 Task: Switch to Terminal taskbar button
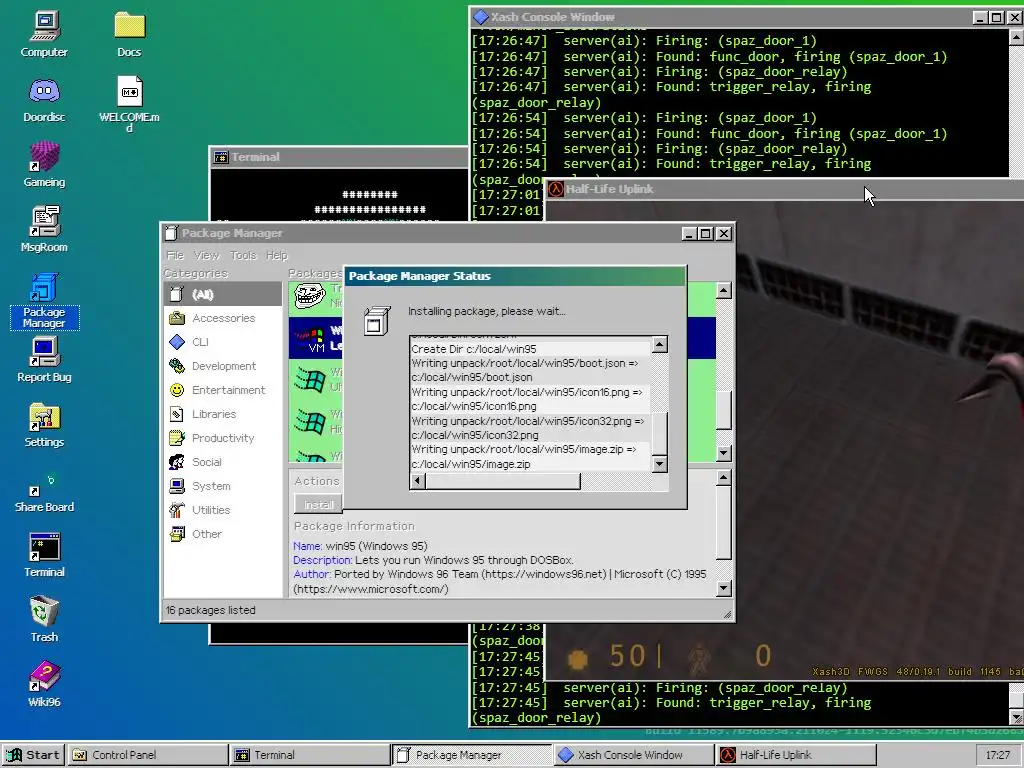pos(310,755)
